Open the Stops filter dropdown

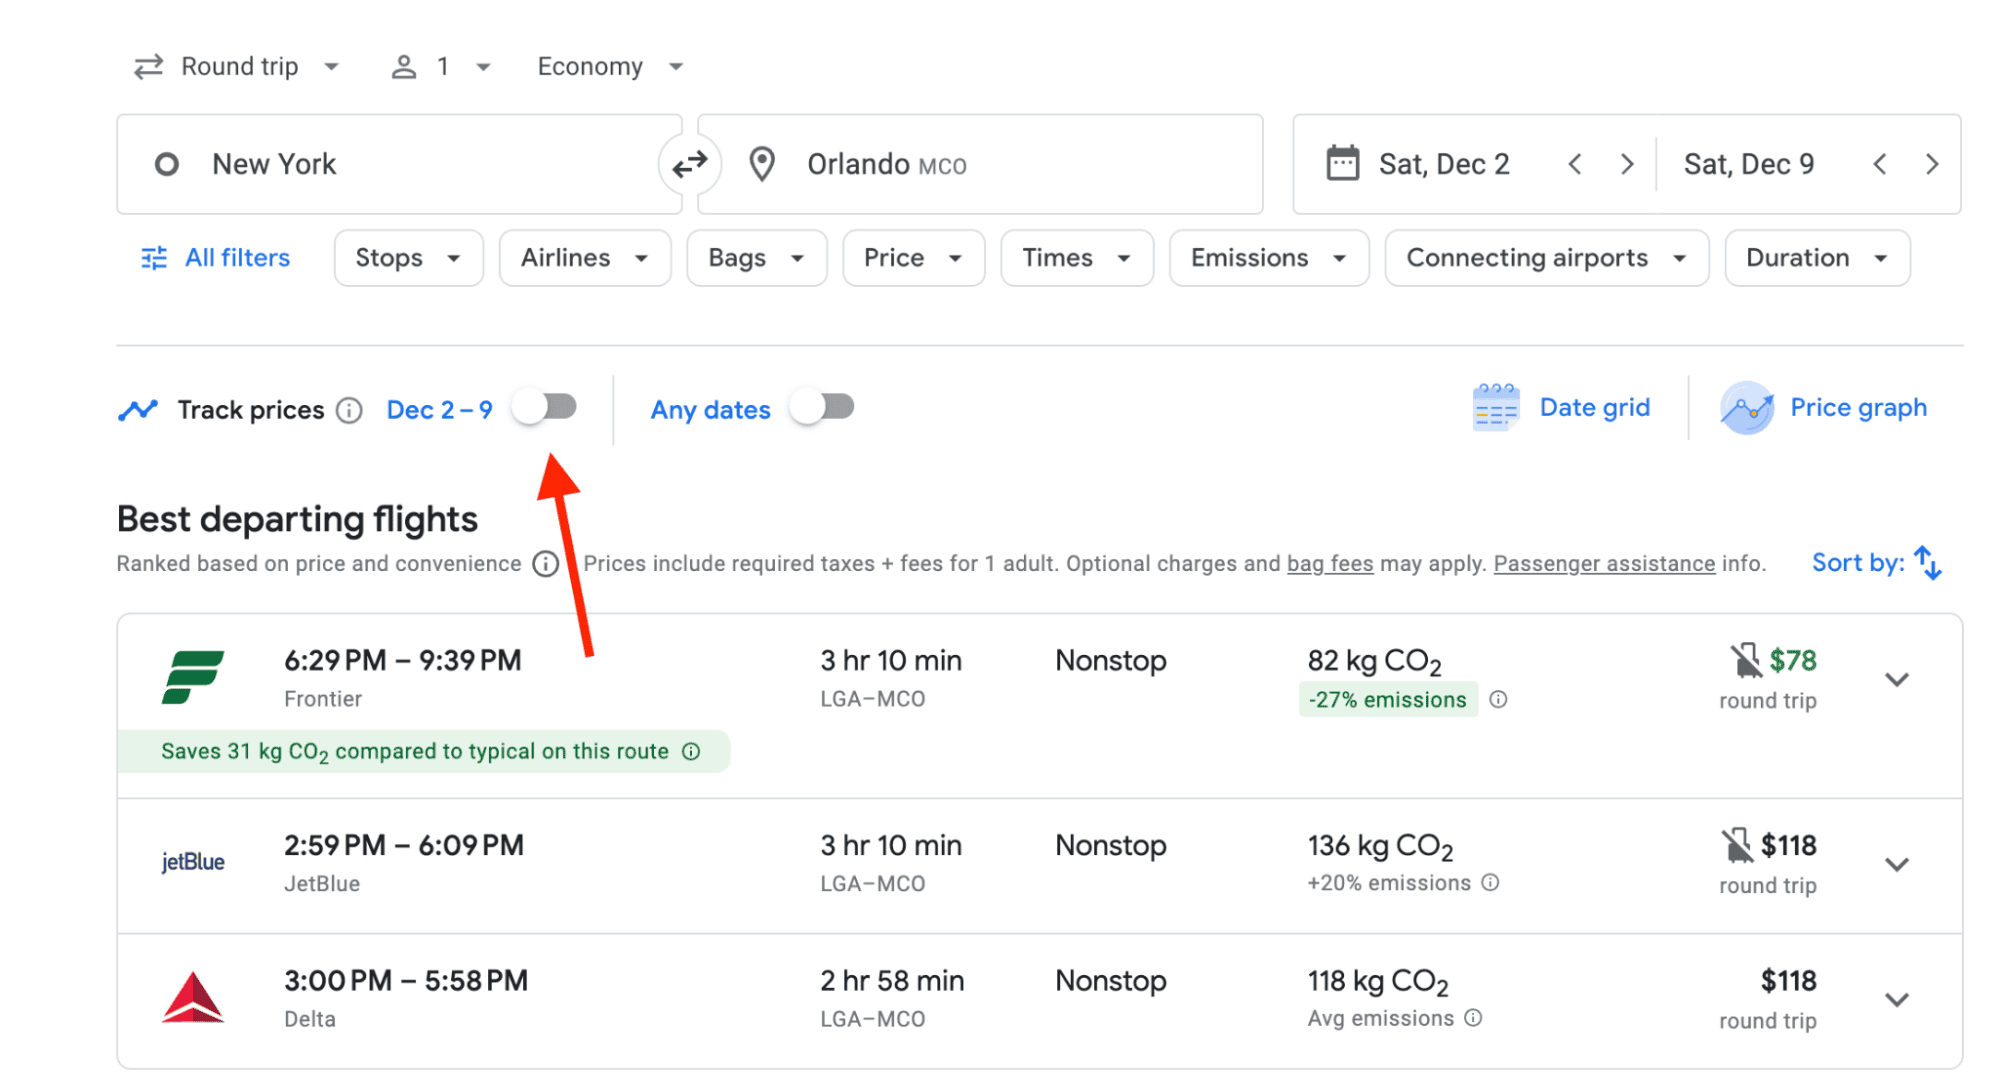405,258
